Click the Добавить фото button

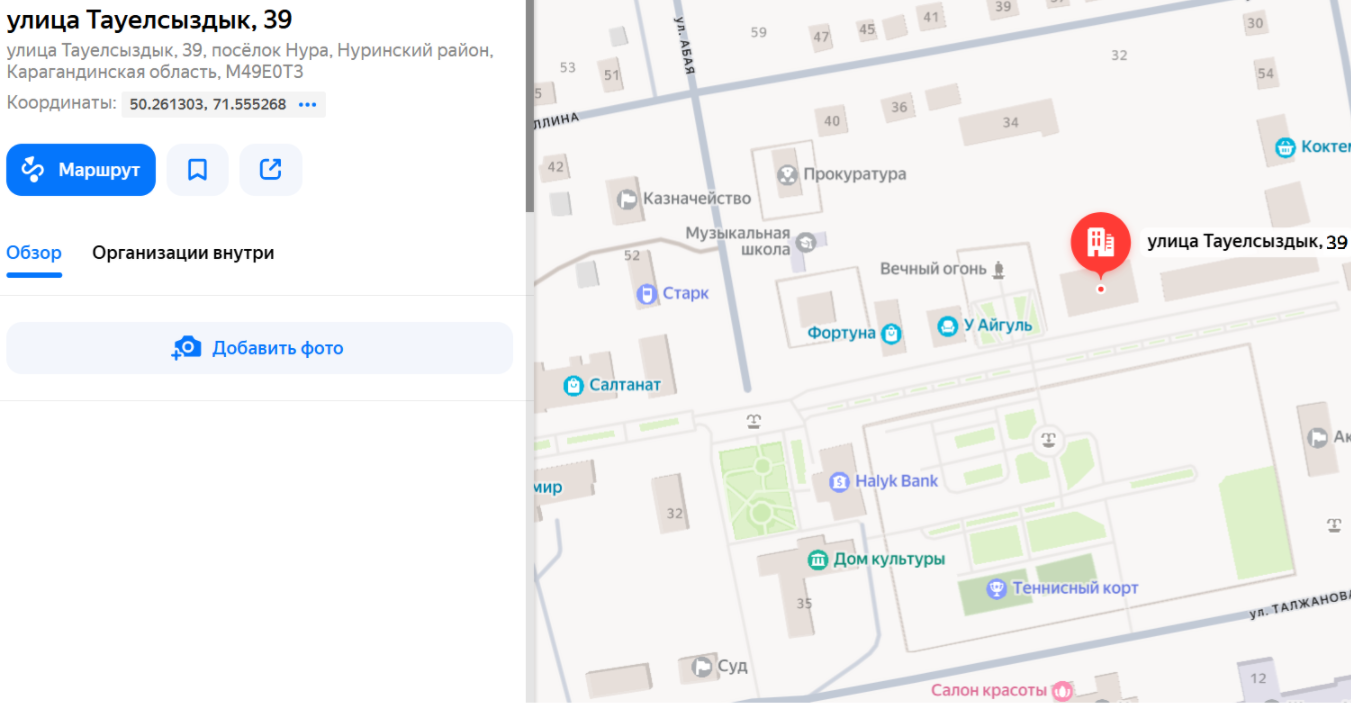(x=259, y=348)
